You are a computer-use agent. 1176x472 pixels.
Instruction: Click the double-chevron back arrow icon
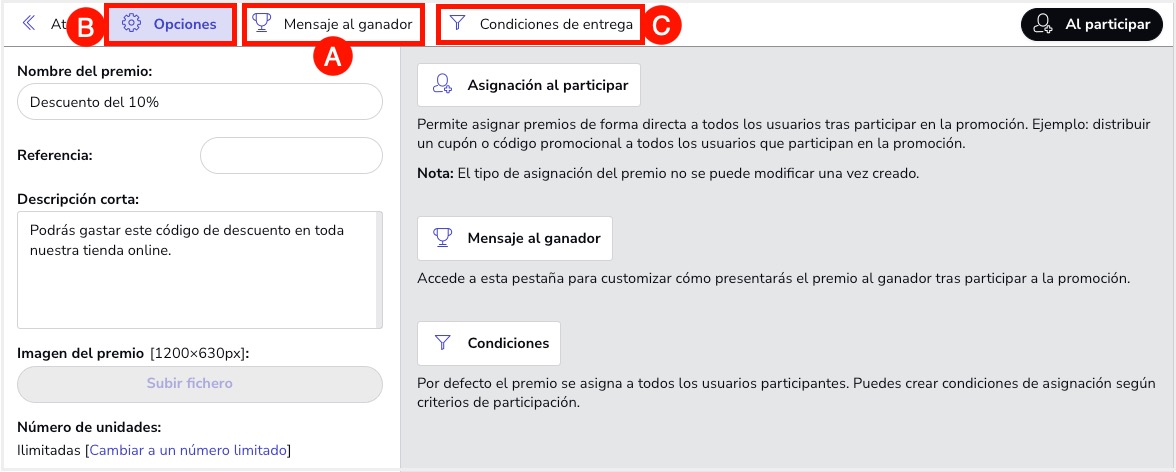point(28,24)
